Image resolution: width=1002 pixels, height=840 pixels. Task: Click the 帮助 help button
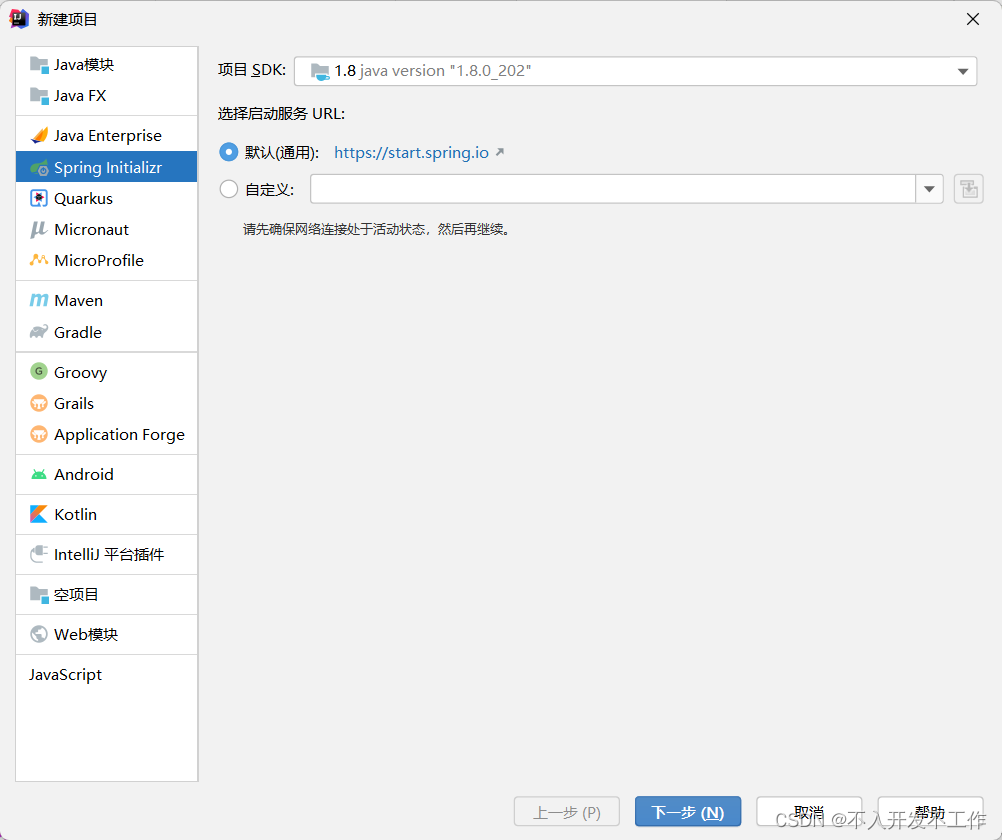click(x=930, y=812)
